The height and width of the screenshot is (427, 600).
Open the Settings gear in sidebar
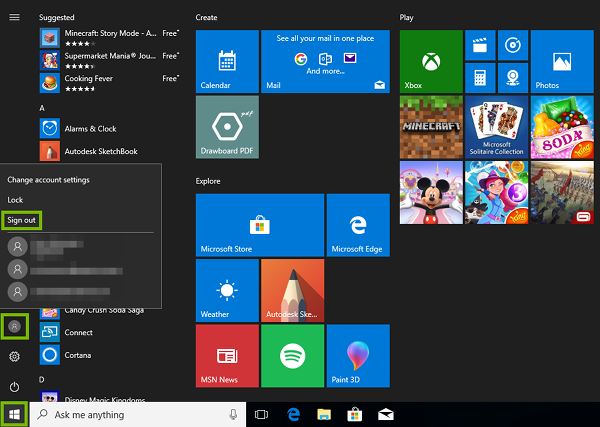[15, 357]
